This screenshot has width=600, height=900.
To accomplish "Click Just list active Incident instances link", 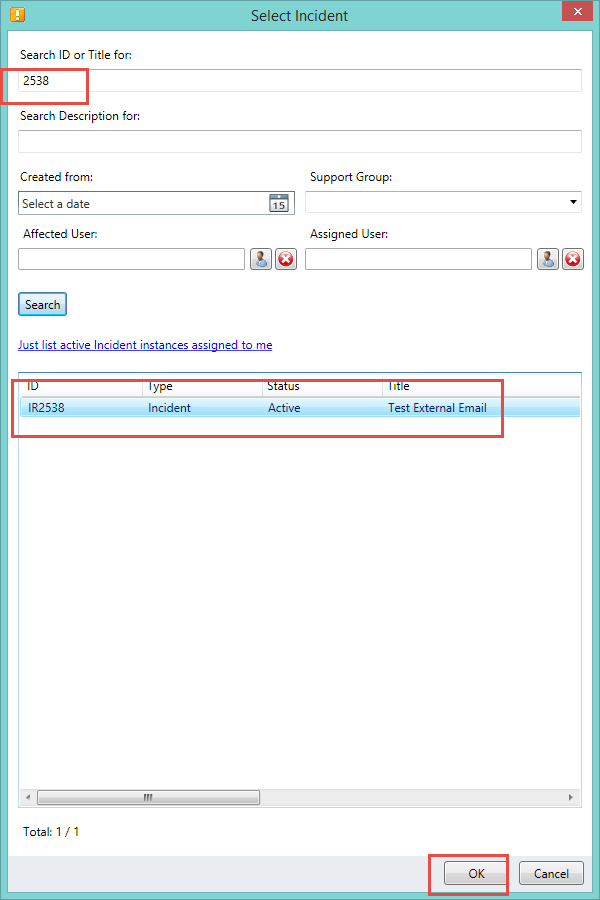I will point(145,345).
